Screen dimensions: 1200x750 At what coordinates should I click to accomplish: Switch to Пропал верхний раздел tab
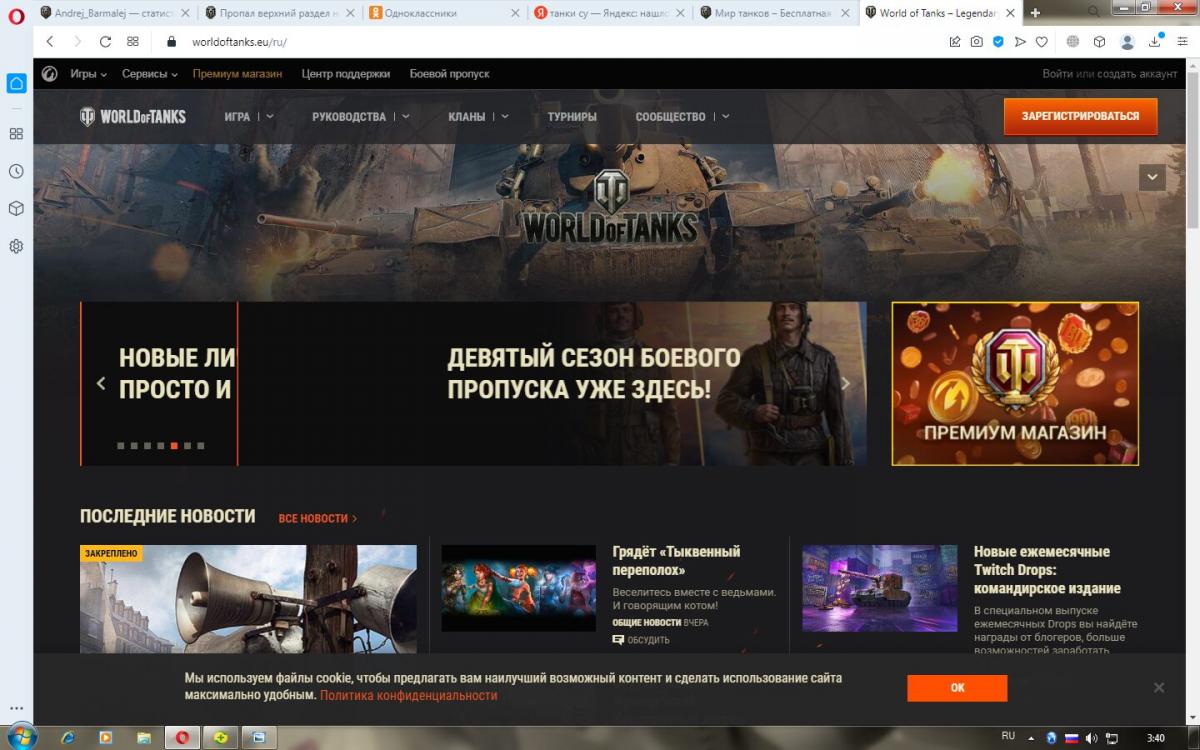pos(278,13)
